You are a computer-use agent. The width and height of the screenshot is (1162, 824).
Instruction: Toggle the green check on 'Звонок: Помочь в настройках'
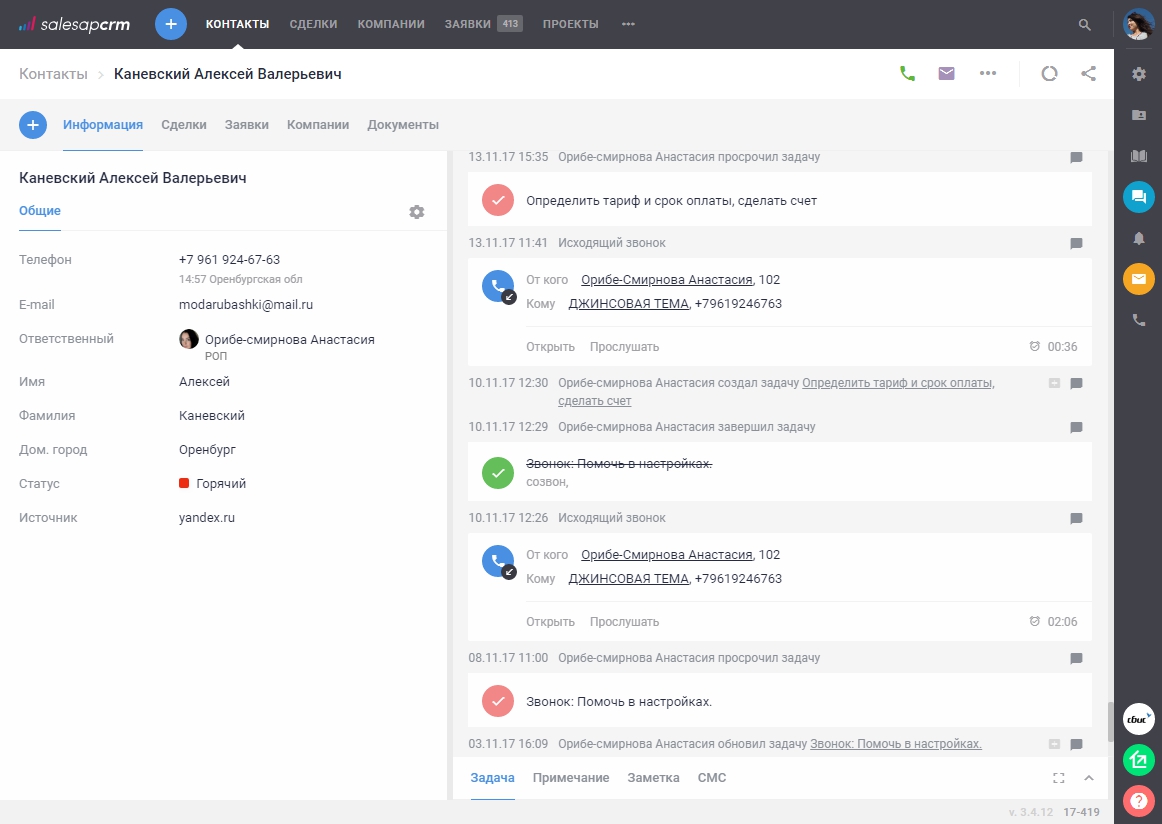point(497,472)
